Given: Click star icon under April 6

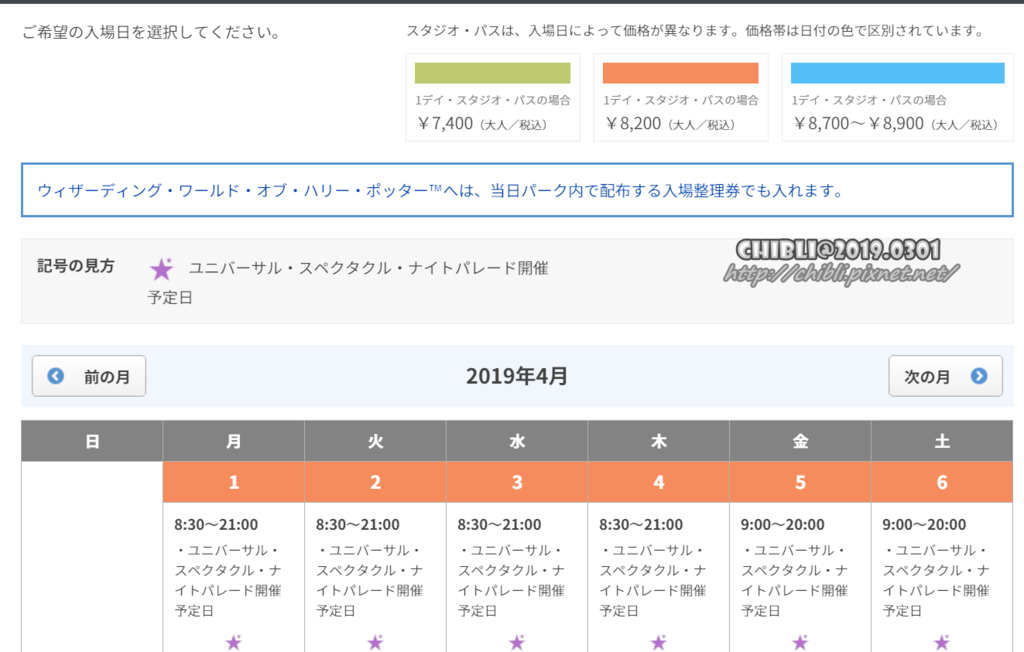Looking at the screenshot, I should pyautogui.click(x=942, y=642).
